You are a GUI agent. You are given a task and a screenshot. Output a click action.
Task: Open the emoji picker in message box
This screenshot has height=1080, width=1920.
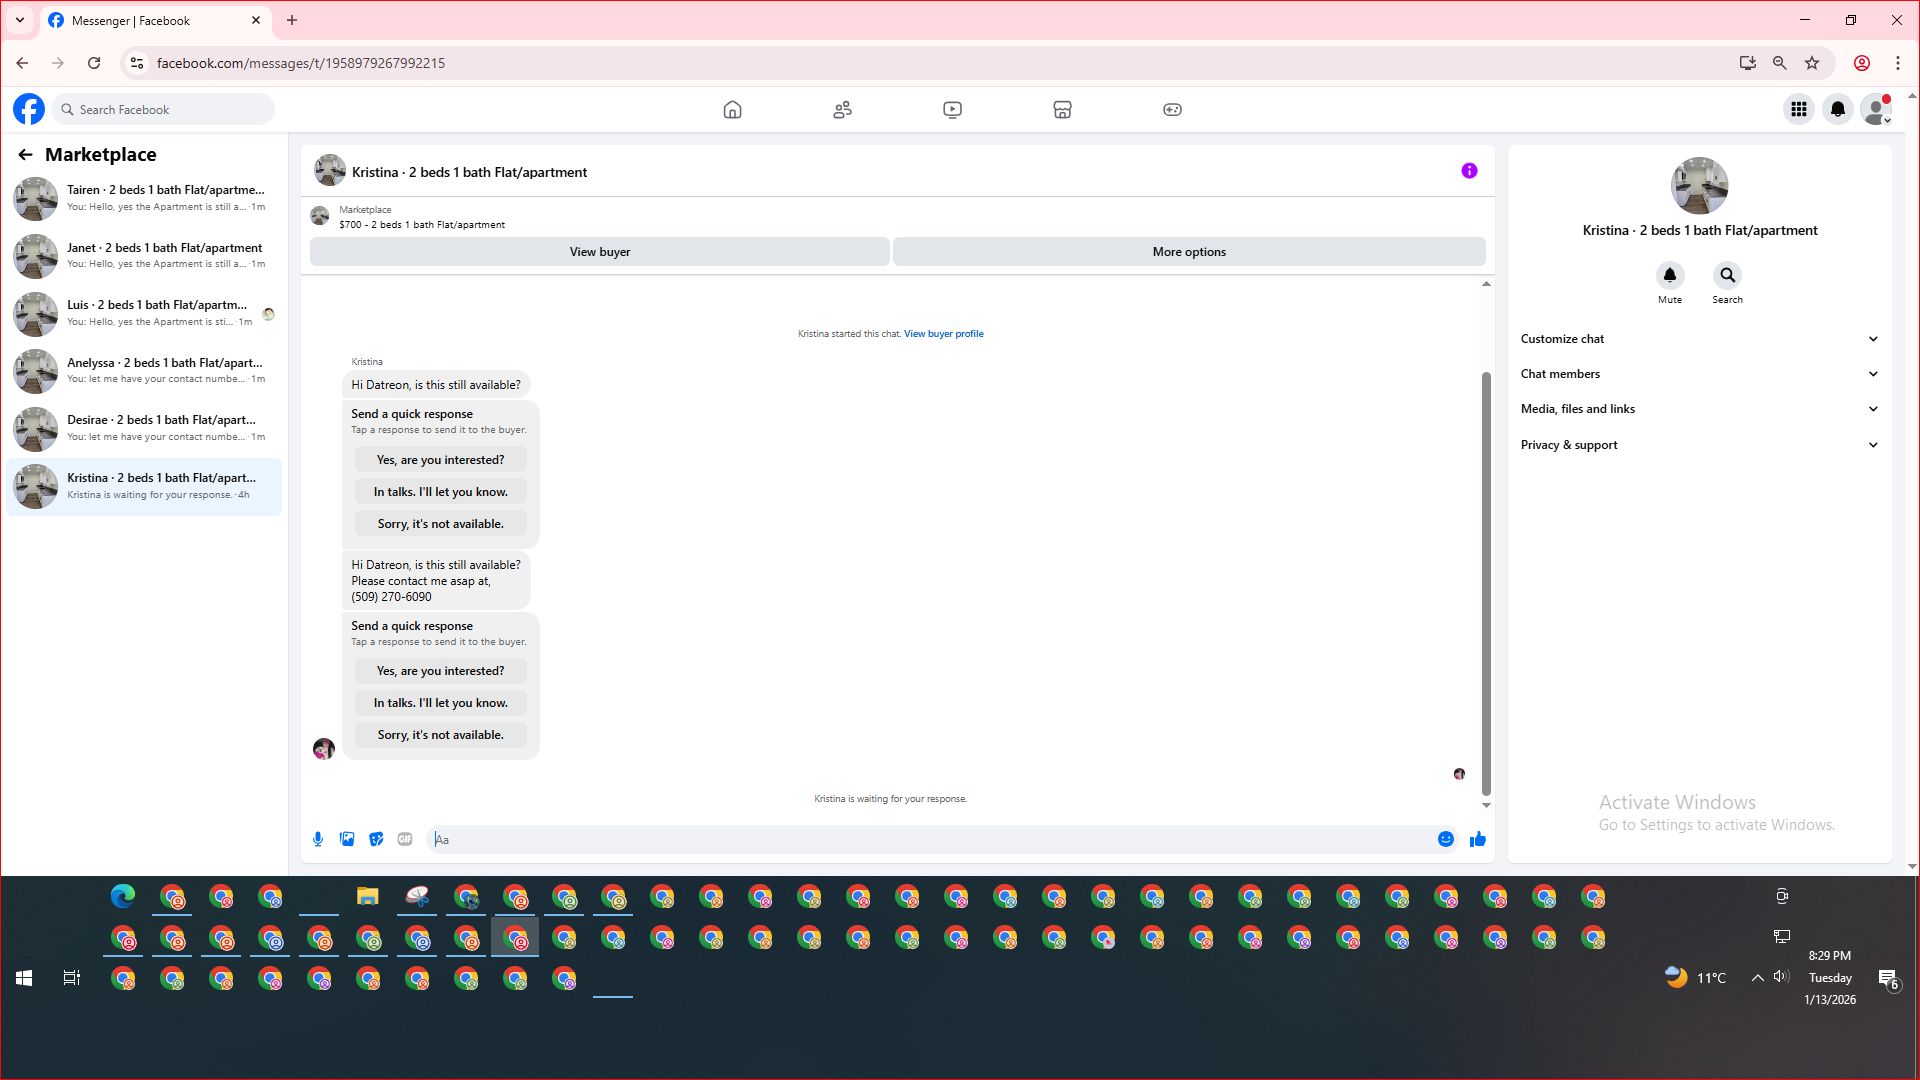click(1445, 839)
